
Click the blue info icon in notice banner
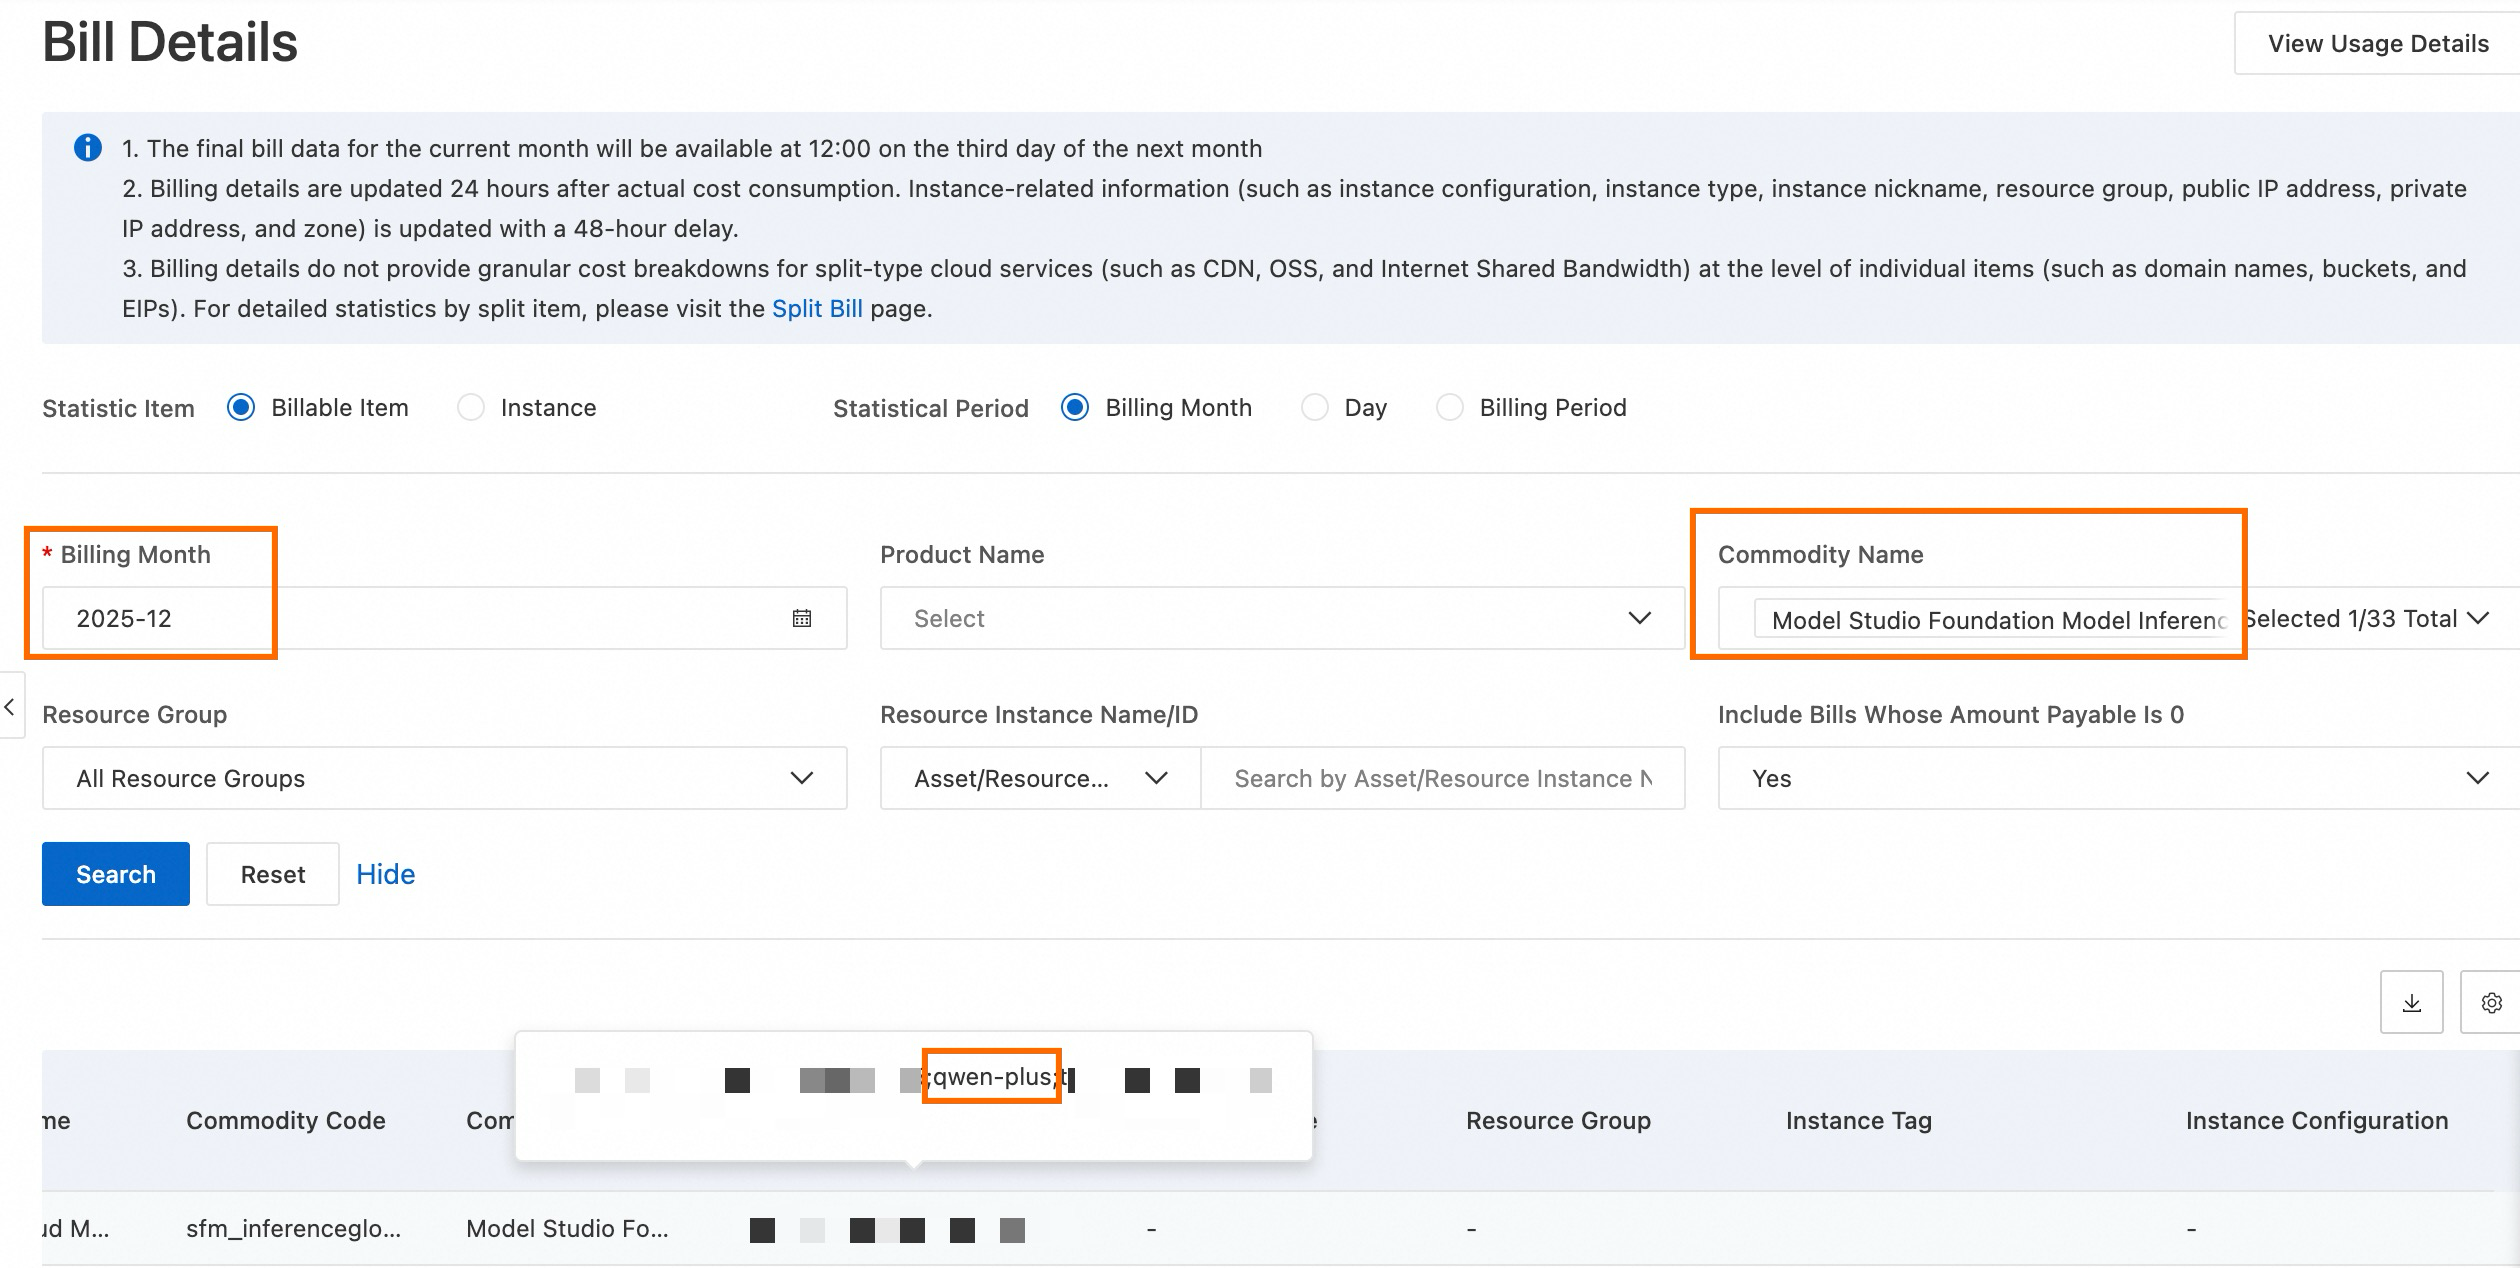point(88,148)
